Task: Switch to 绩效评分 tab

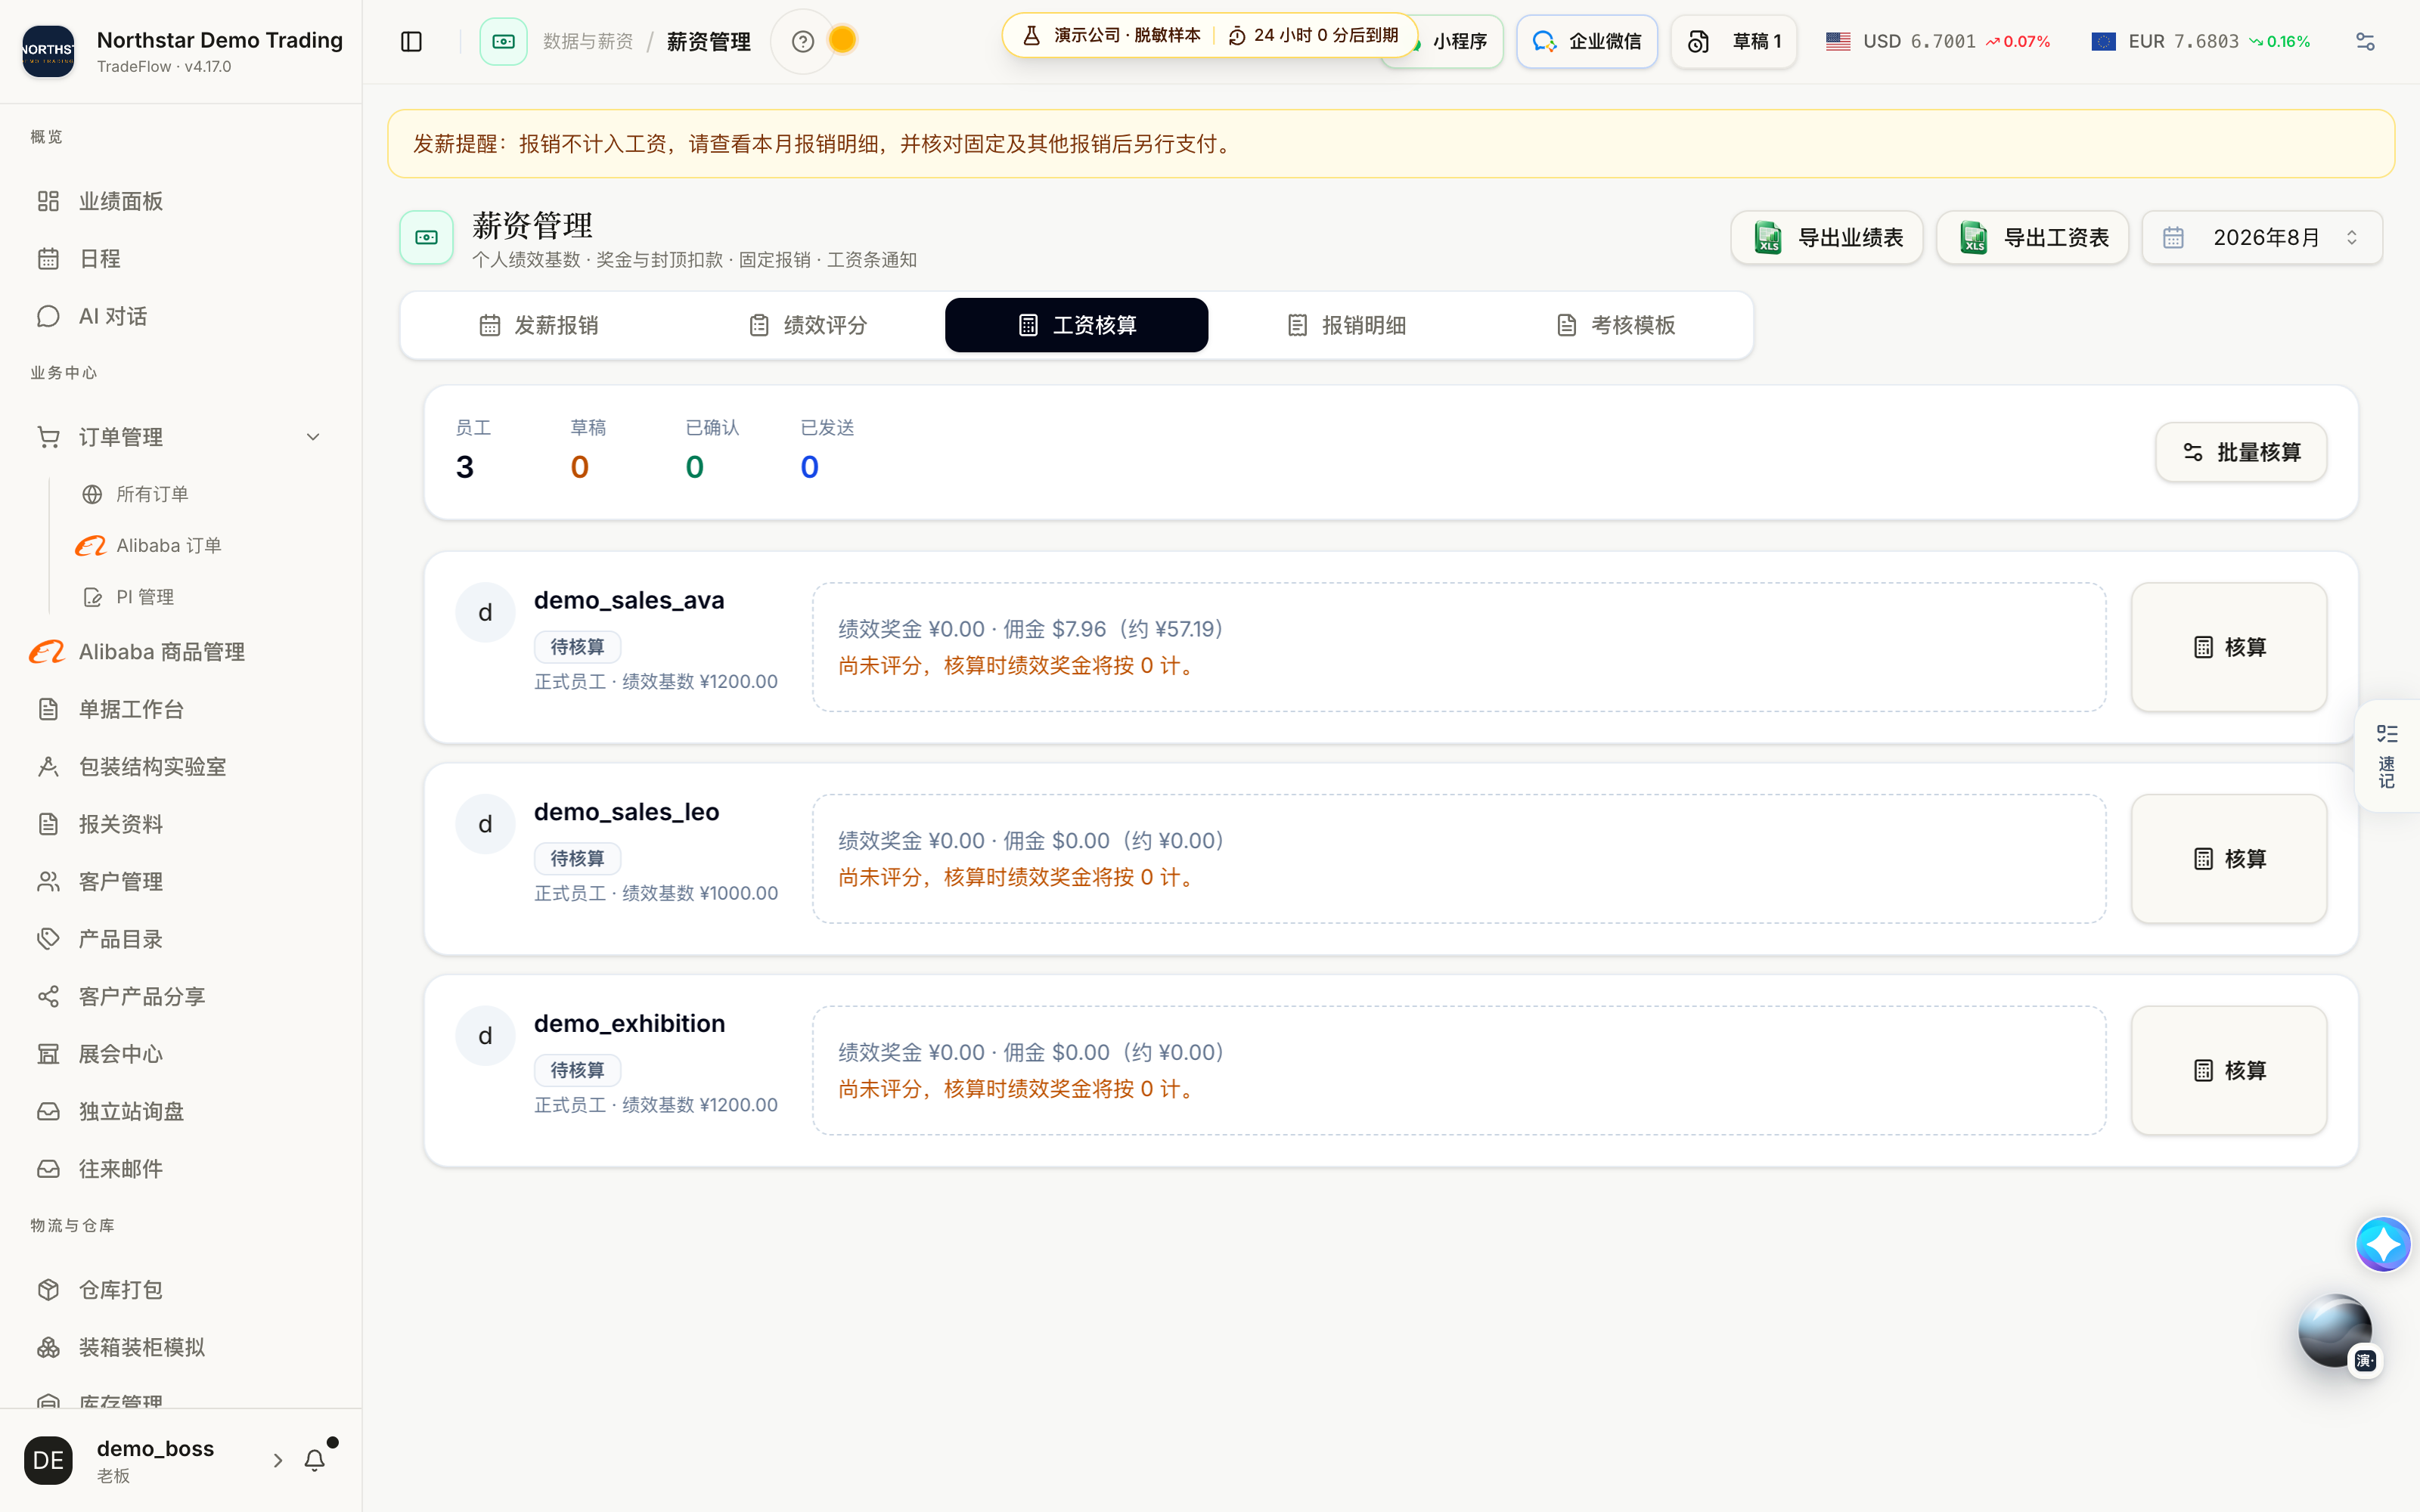Action: 807,325
